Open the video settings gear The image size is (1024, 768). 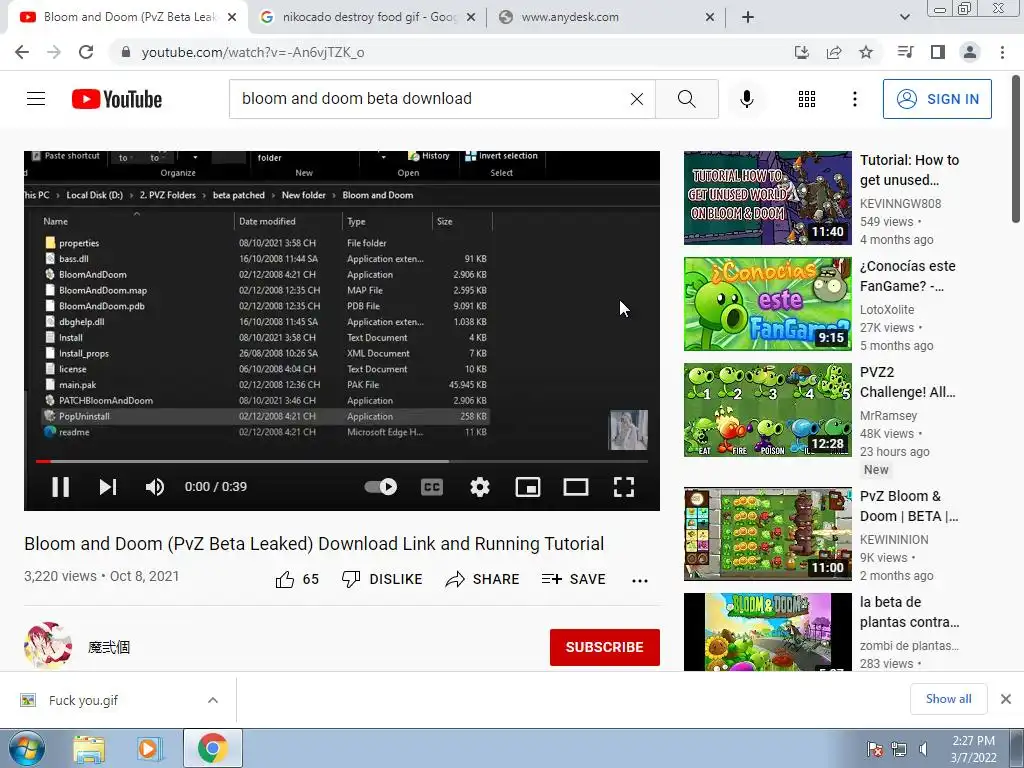point(480,487)
